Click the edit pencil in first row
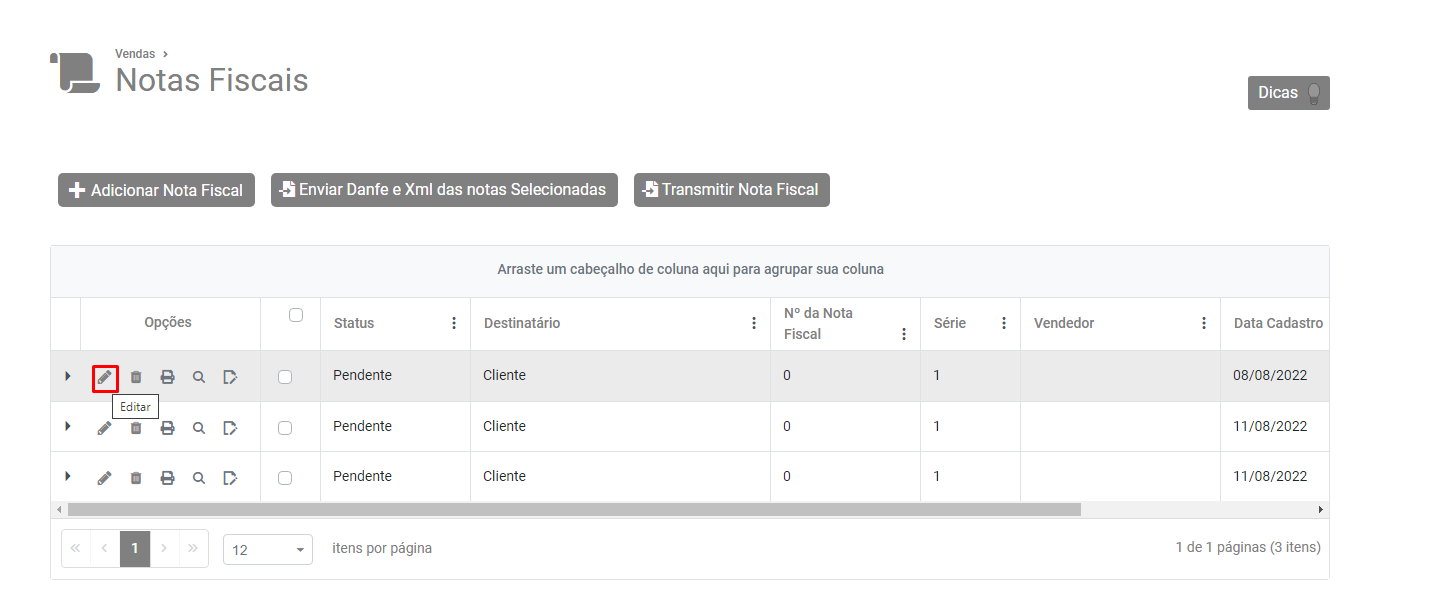1432x594 pixels. coord(104,377)
